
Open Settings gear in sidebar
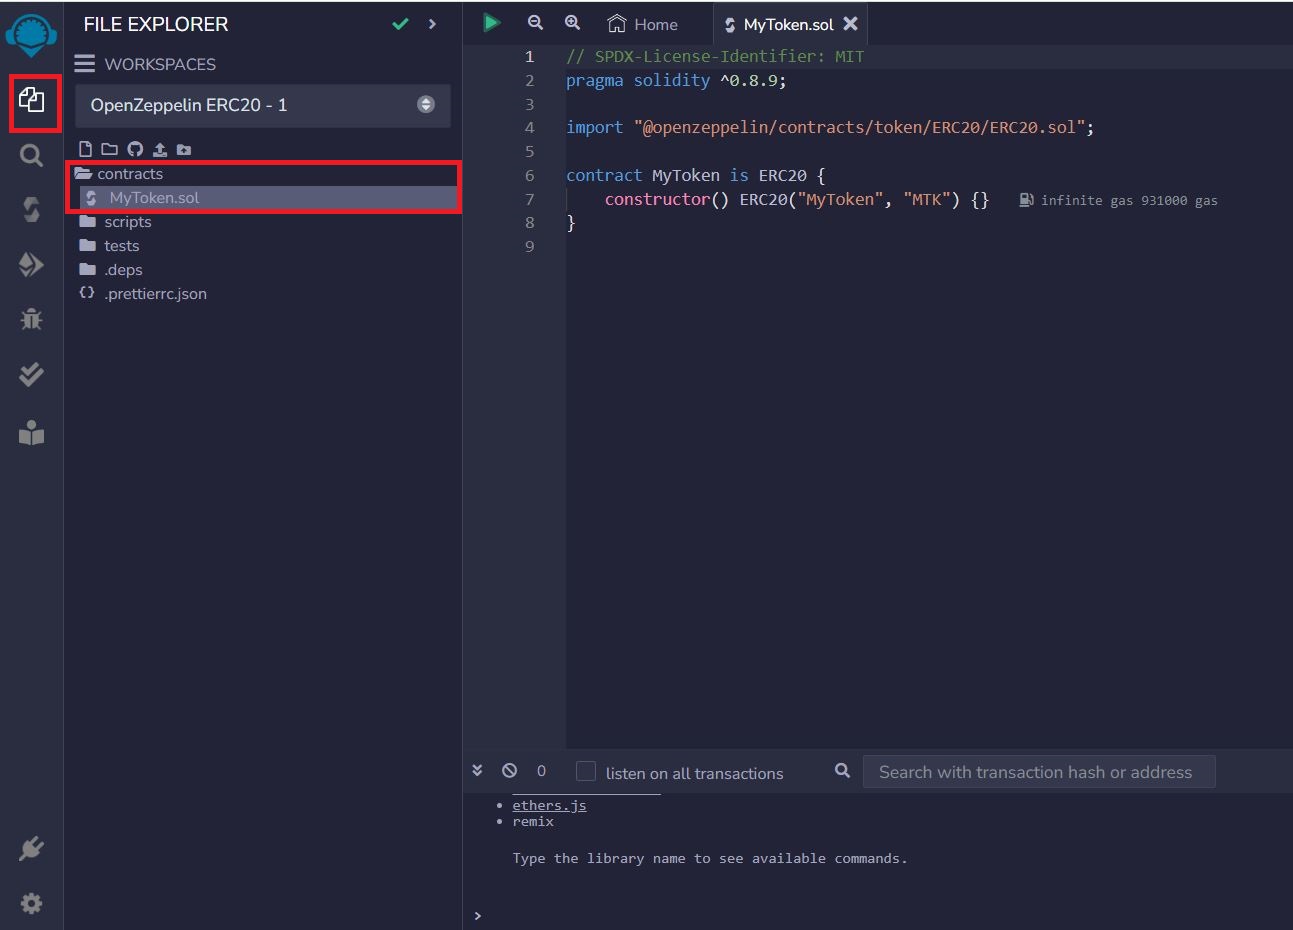click(x=32, y=904)
